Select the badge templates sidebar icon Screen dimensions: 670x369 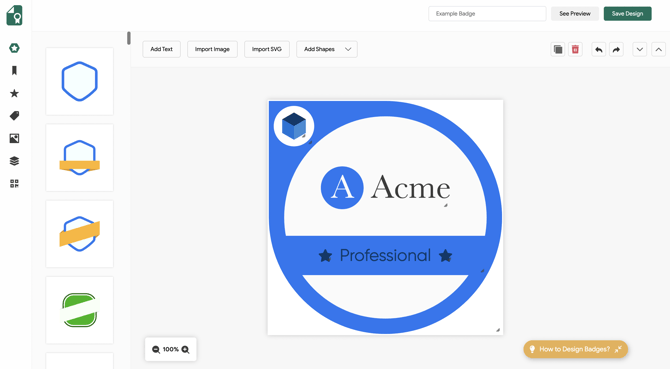tap(14, 48)
